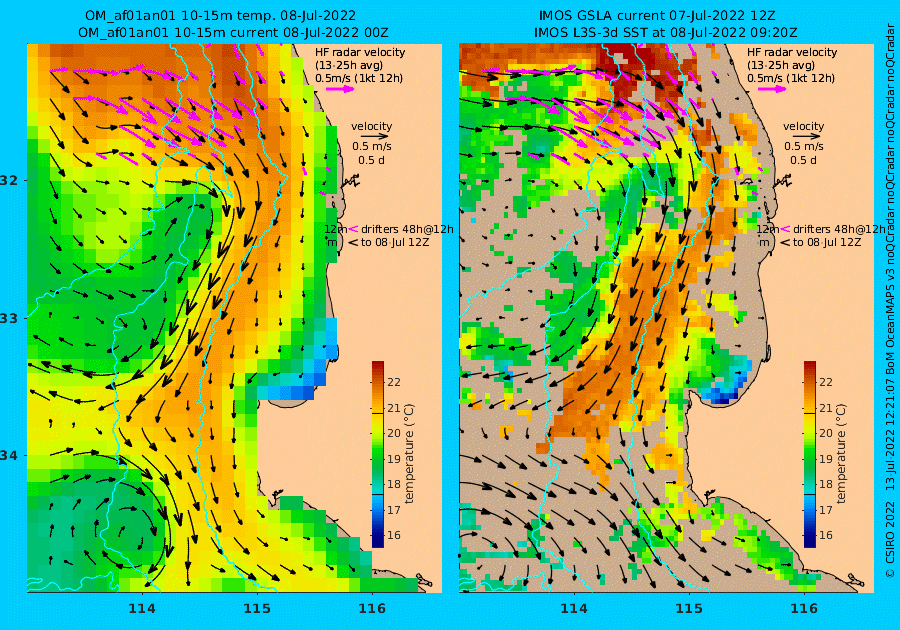Click colorbar tick '22' in IMOS panel
This screenshot has width=900, height=630.
click(x=825, y=382)
